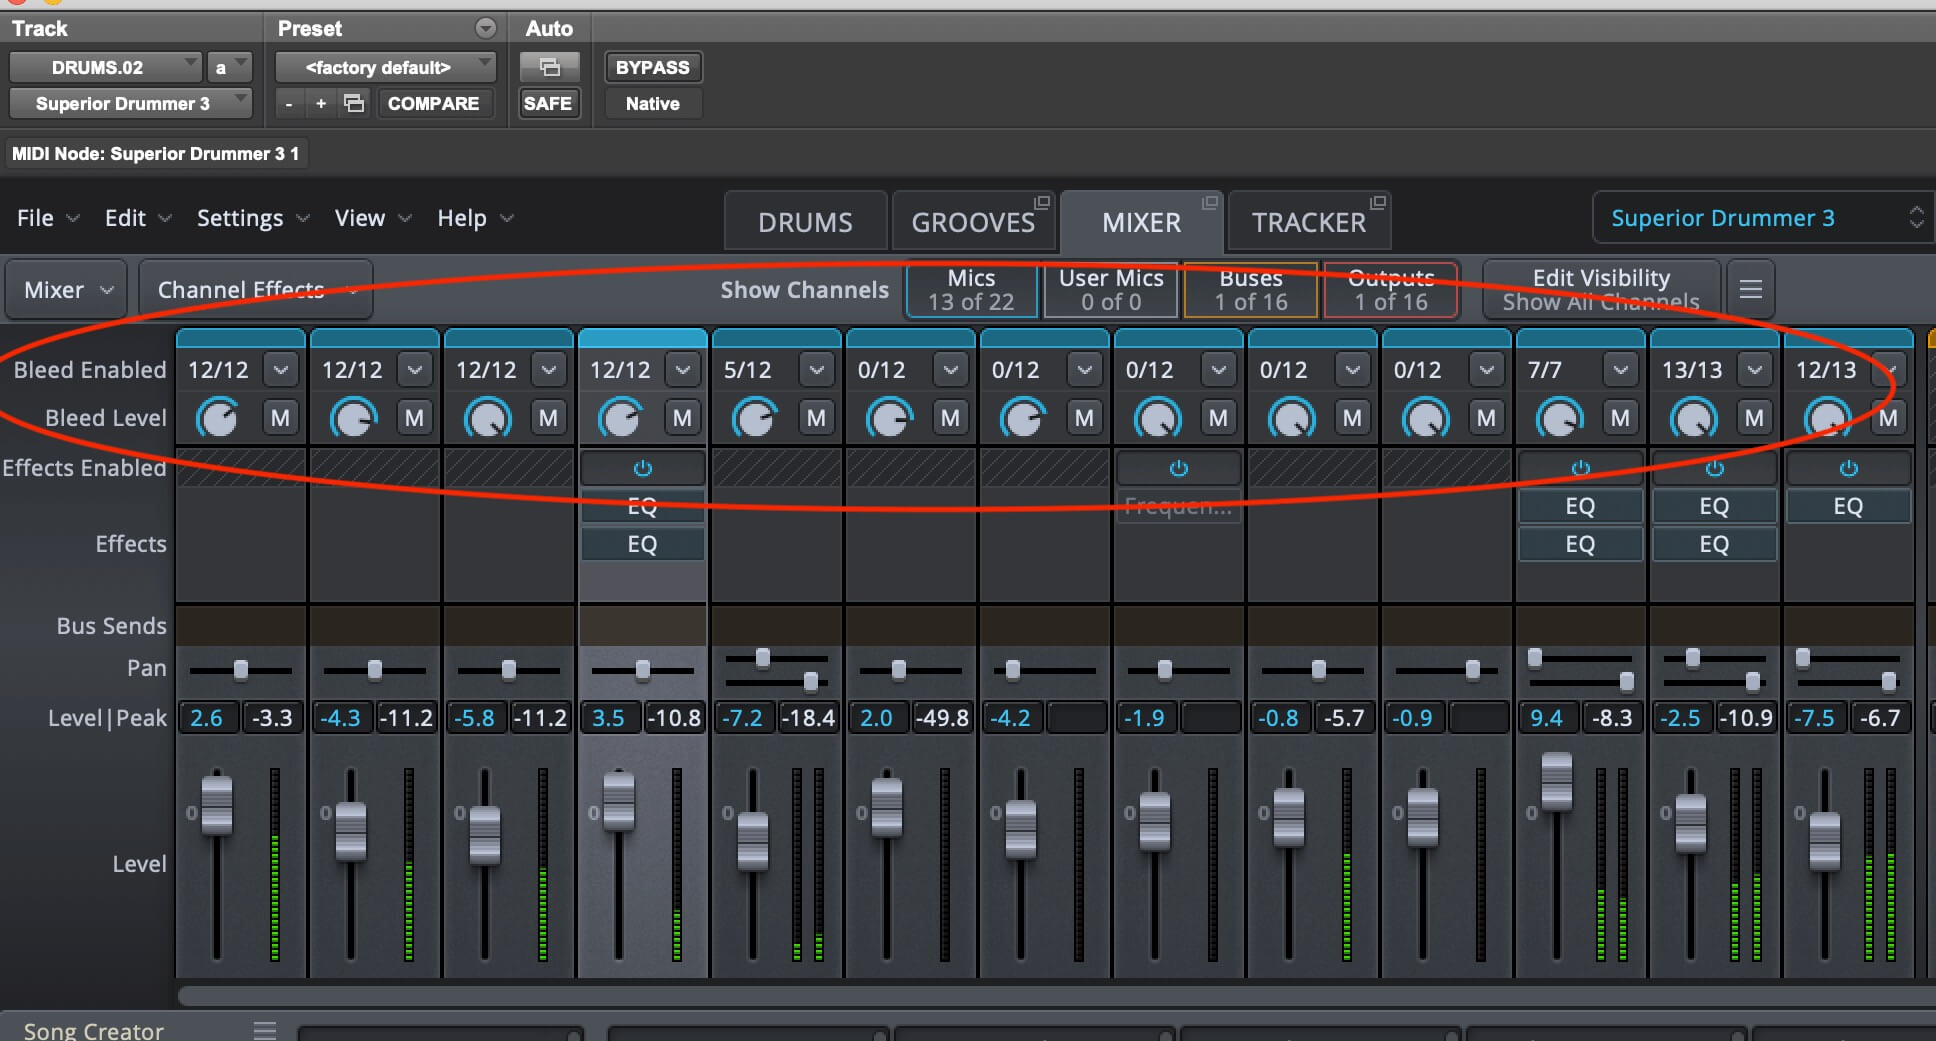Open first EQ slot on 12/13 channel
1936x1041 pixels.
(1848, 506)
